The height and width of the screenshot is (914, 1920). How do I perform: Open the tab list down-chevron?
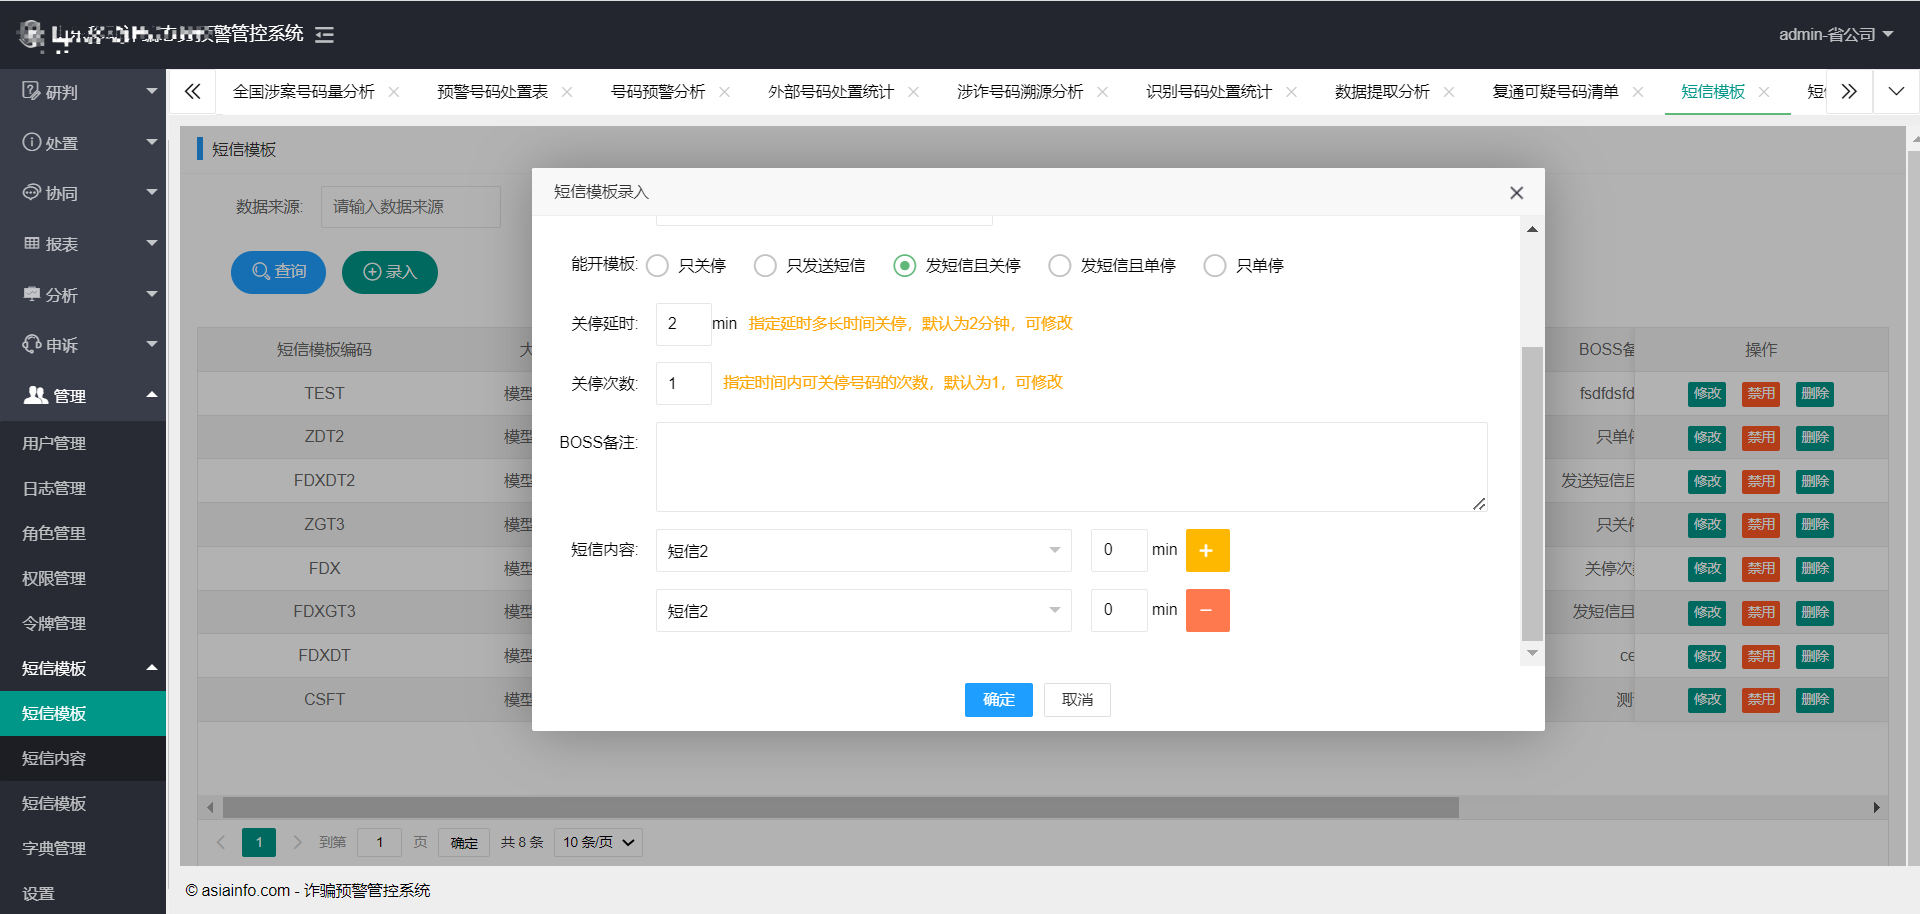[x=1896, y=92]
